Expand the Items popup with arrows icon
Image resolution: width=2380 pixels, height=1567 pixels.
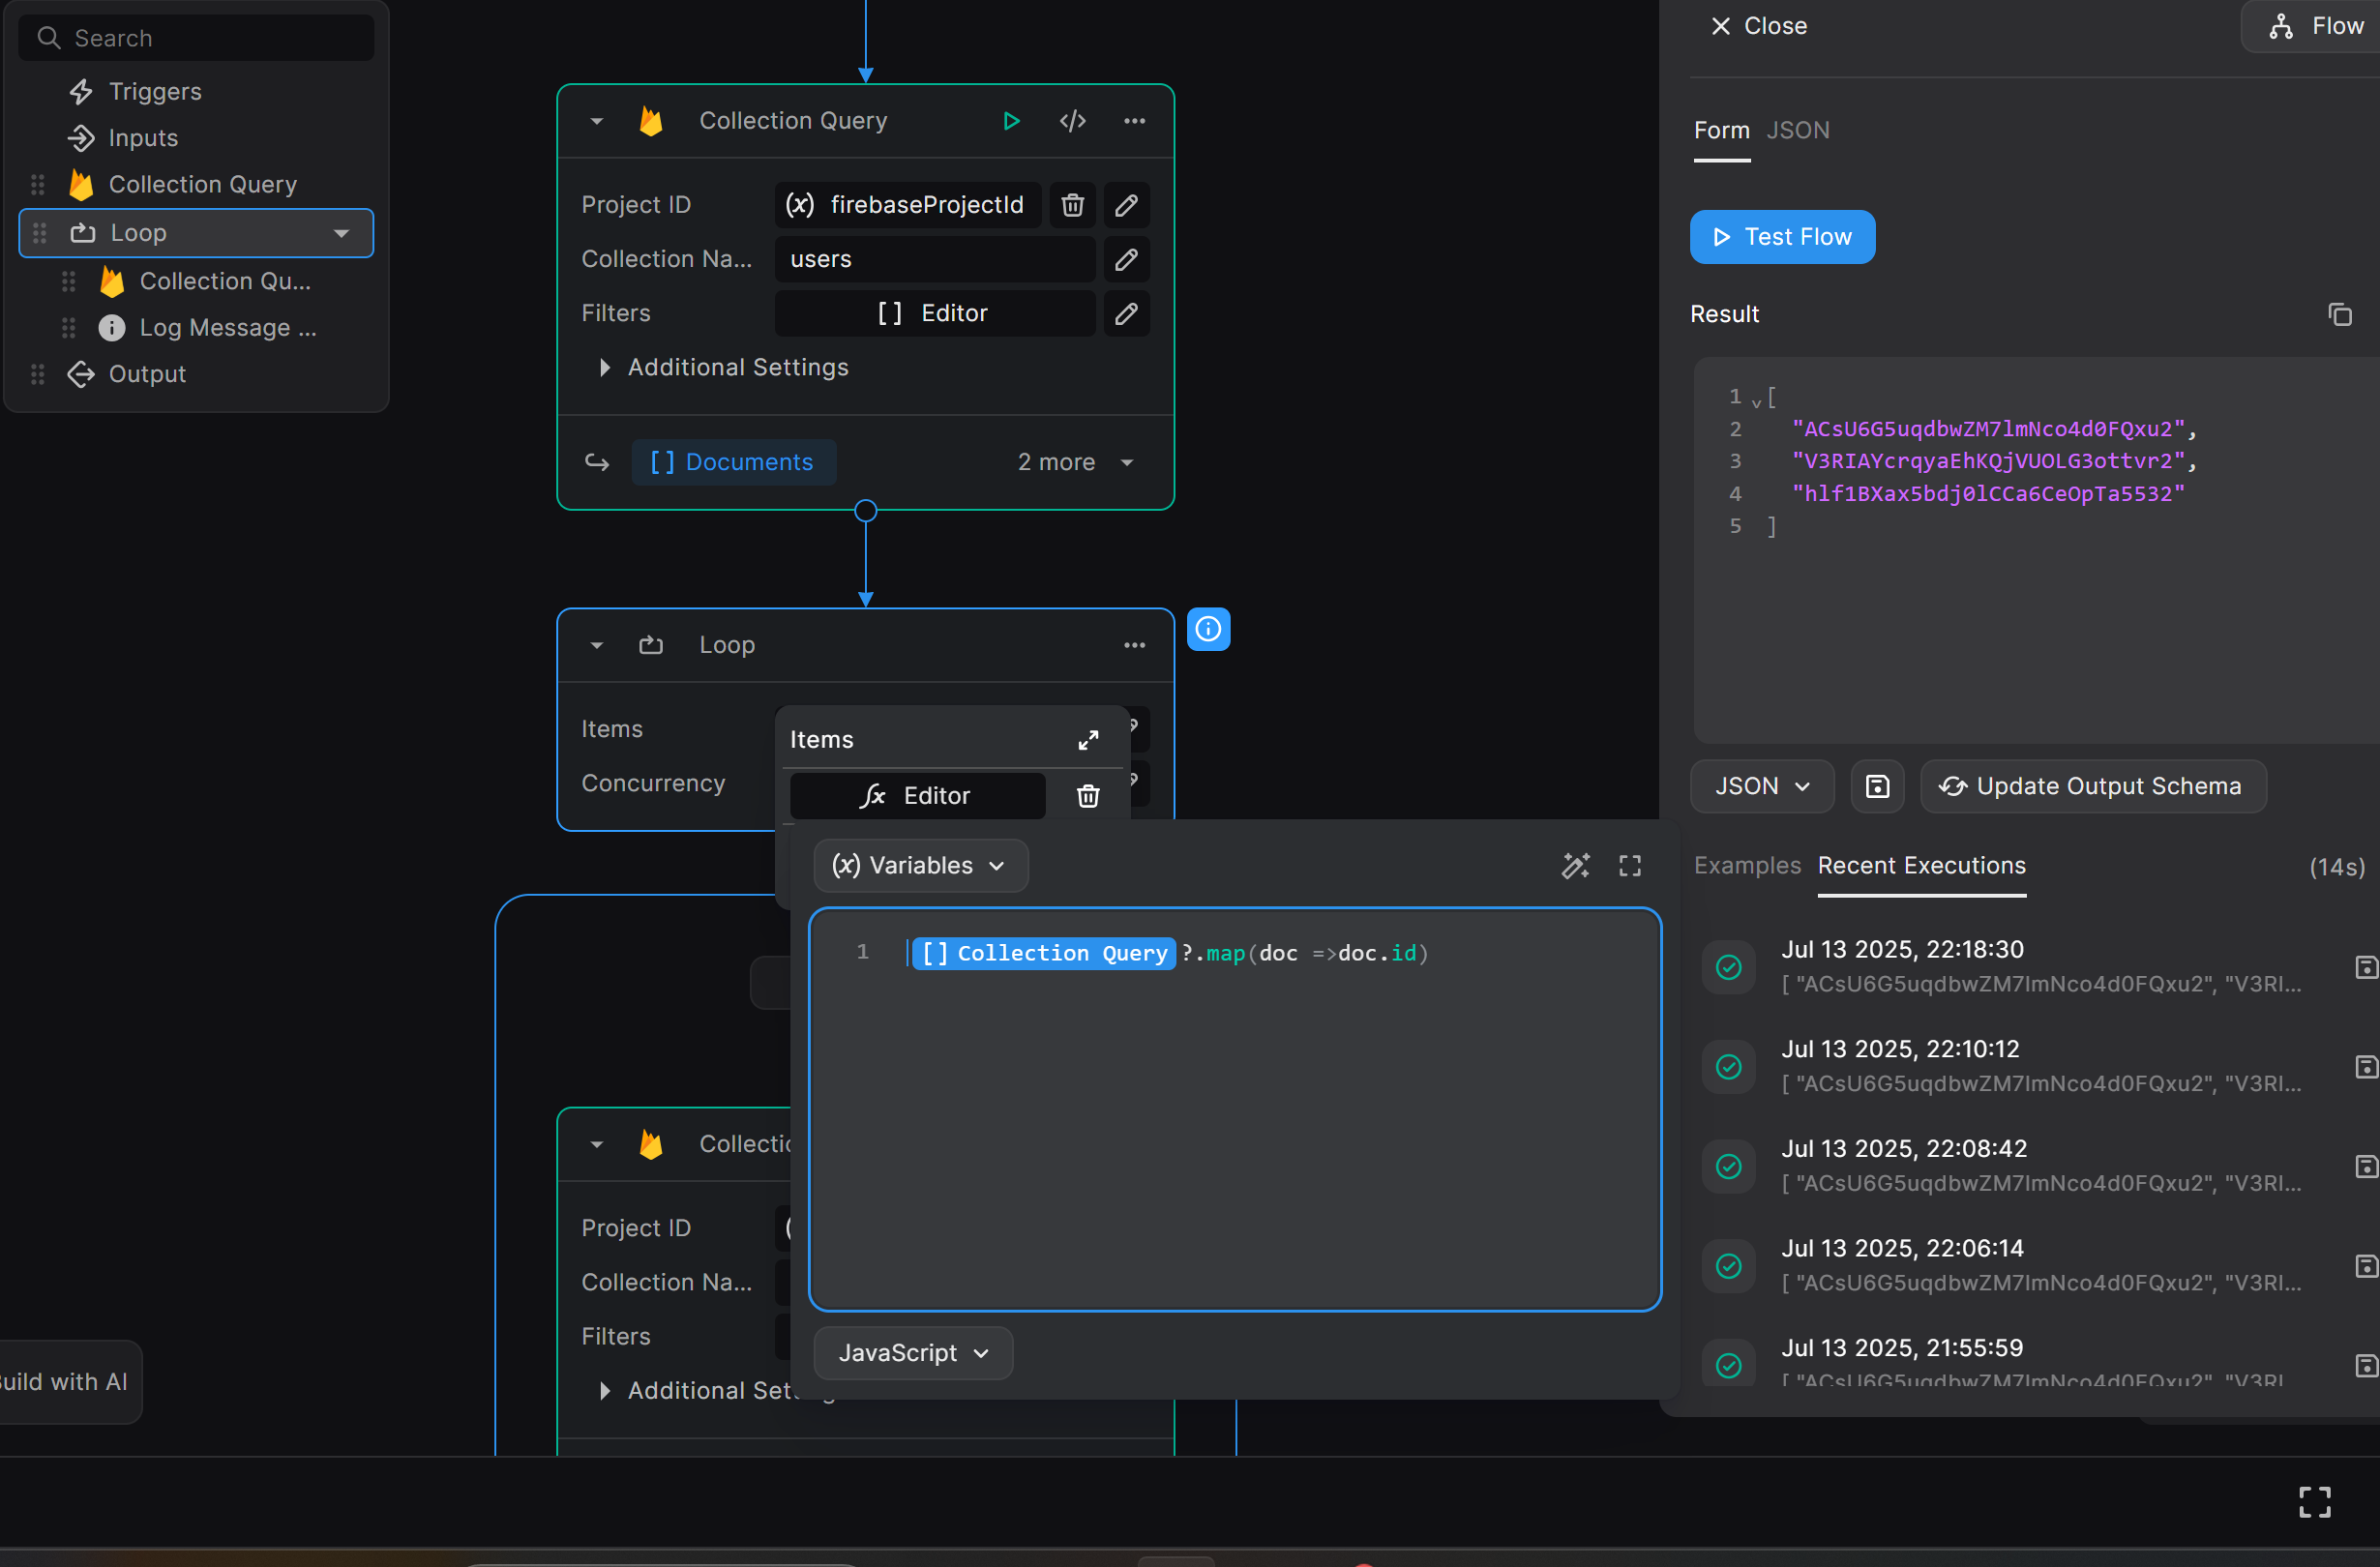[x=1088, y=740]
